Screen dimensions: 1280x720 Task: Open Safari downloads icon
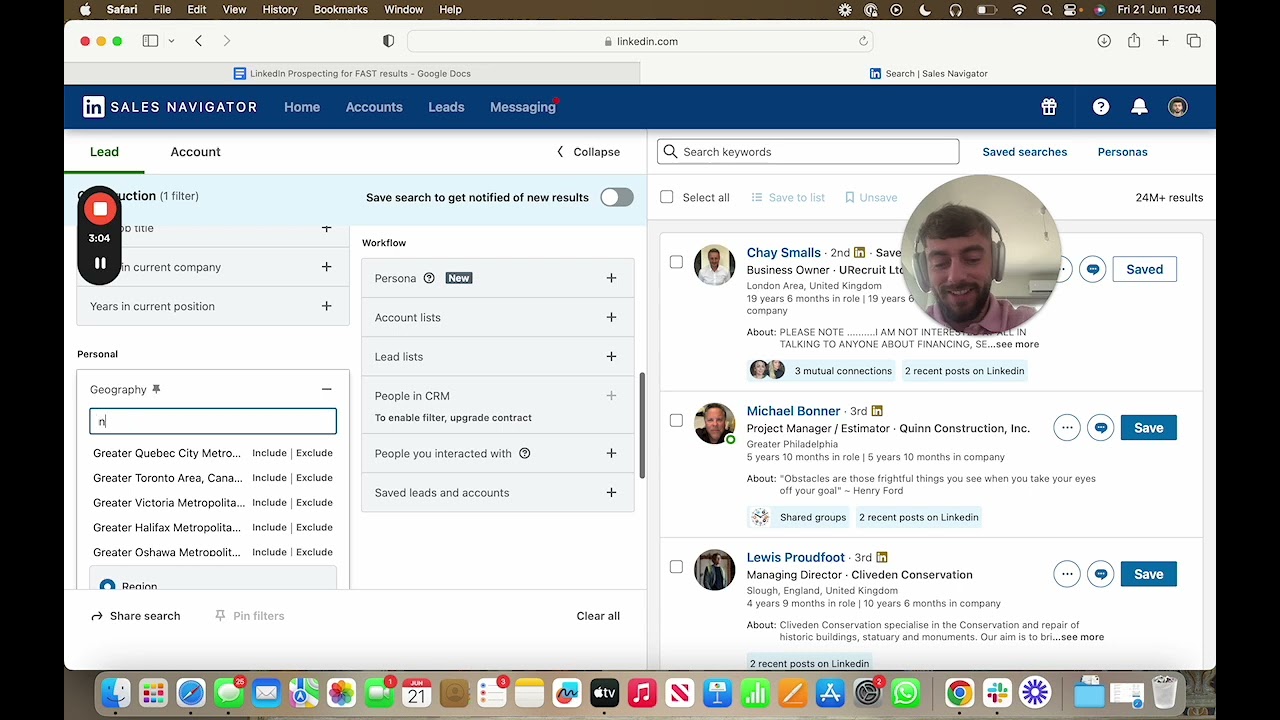pyautogui.click(x=1104, y=41)
